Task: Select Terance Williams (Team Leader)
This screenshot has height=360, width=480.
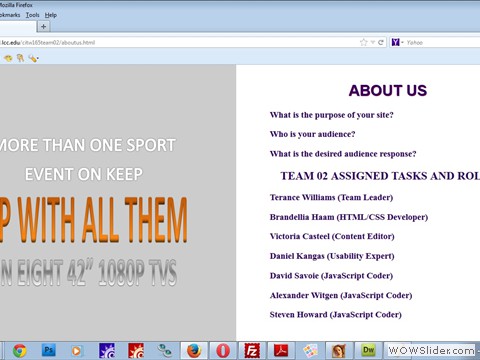Action: click(331, 198)
